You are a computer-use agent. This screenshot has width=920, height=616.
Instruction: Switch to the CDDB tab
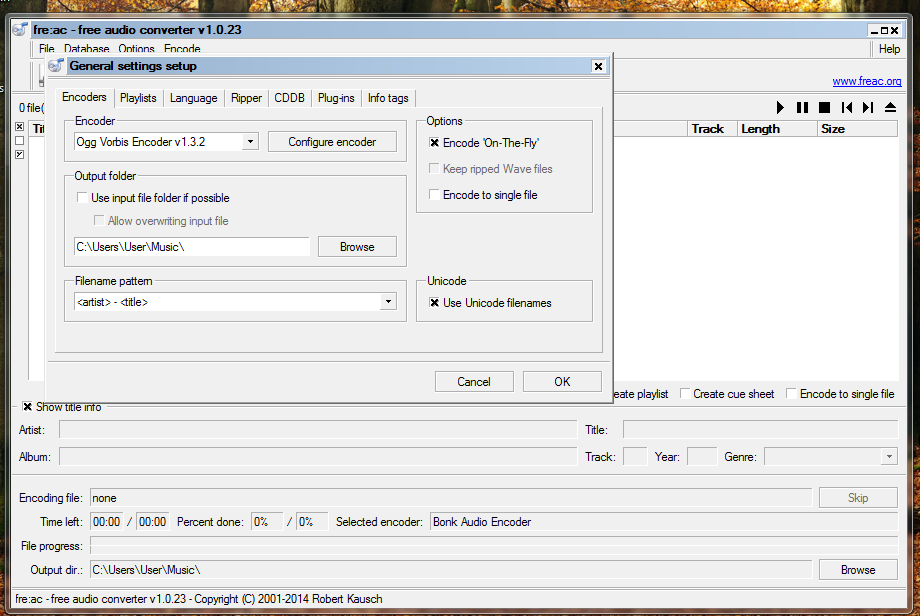289,98
